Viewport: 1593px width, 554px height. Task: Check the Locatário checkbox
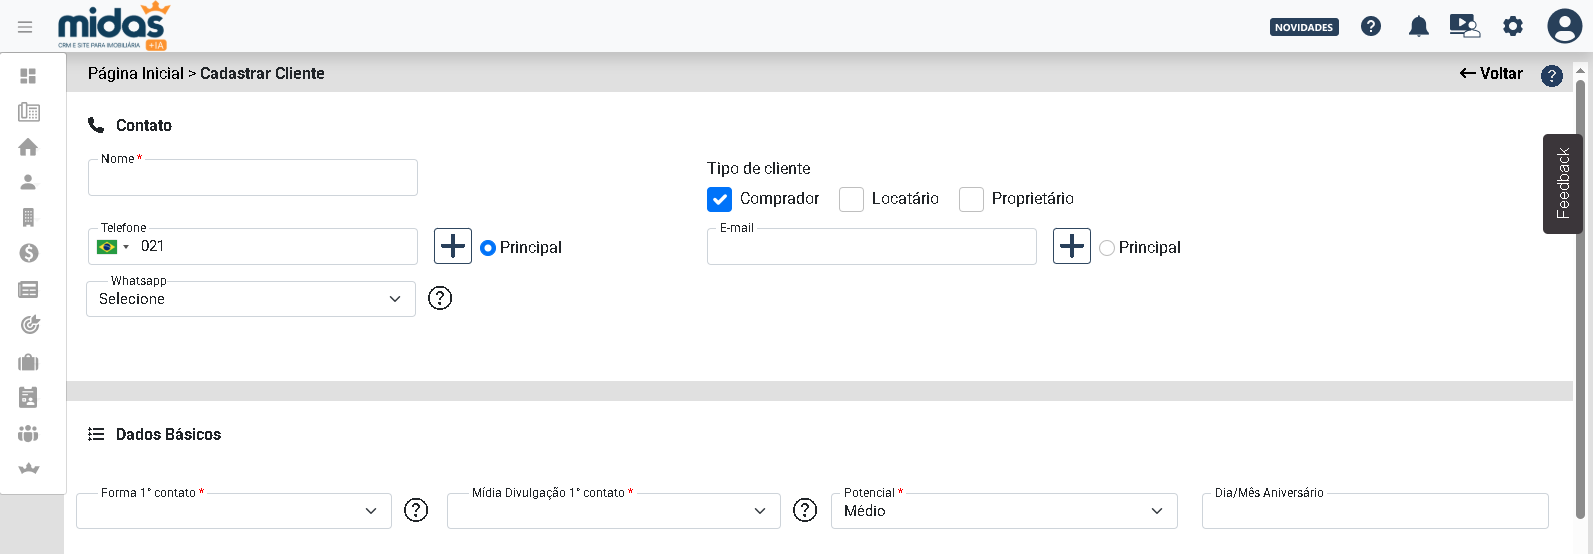pyautogui.click(x=851, y=199)
